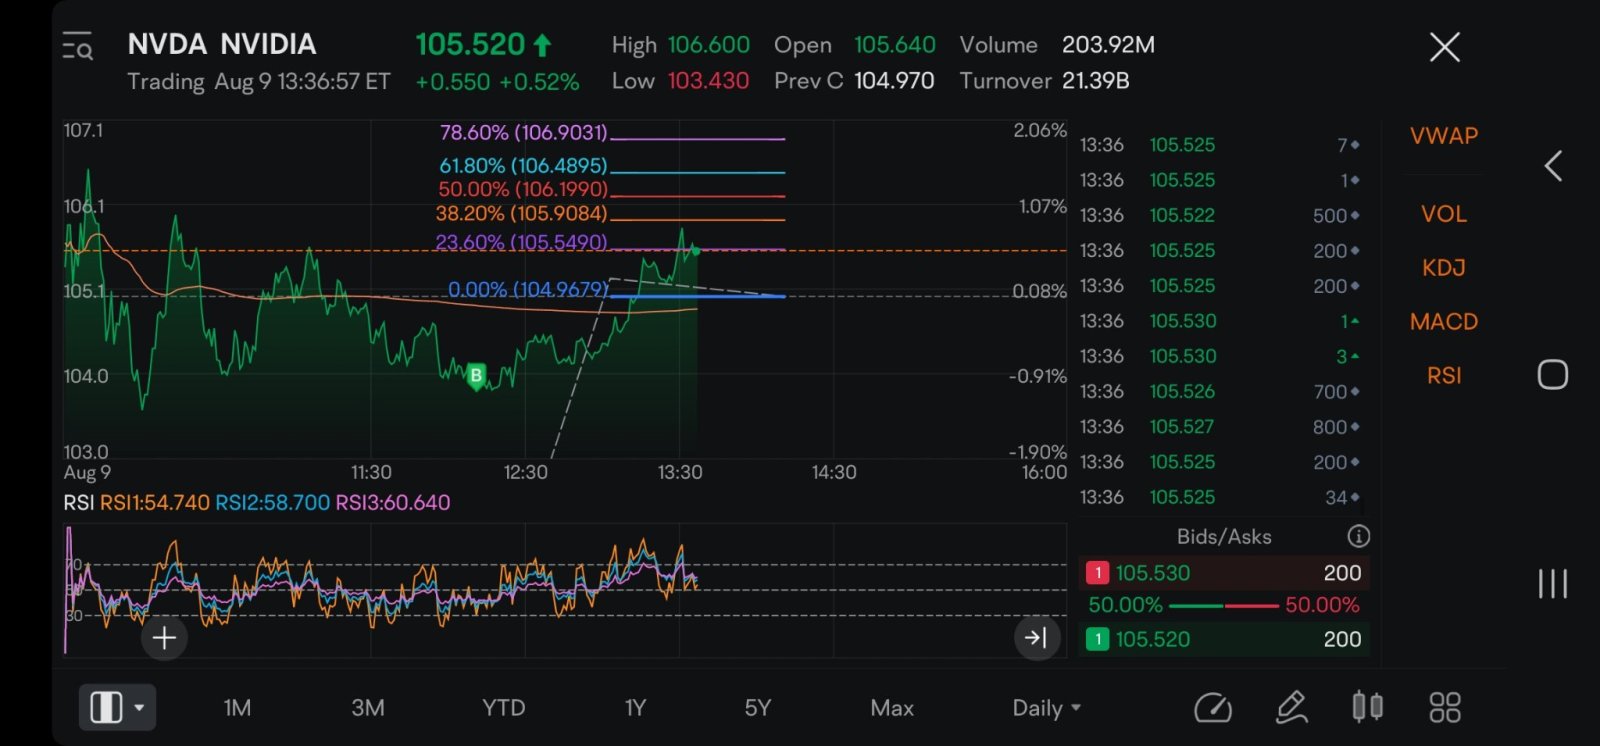Open the speed gauge quick-trade icon
This screenshot has width=1600, height=746.
pyautogui.click(x=1213, y=708)
